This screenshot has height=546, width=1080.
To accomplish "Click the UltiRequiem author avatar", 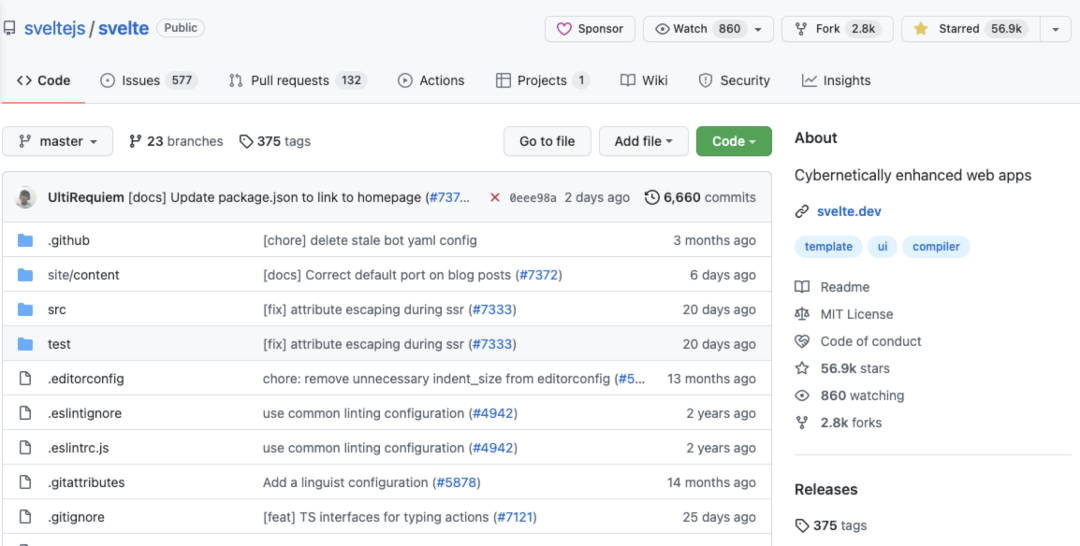I will 26,198.
